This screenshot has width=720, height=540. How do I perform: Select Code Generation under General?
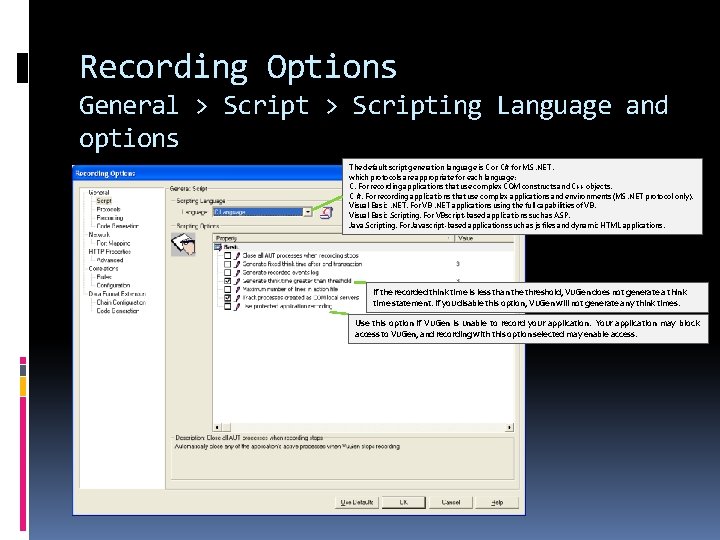(x=117, y=226)
